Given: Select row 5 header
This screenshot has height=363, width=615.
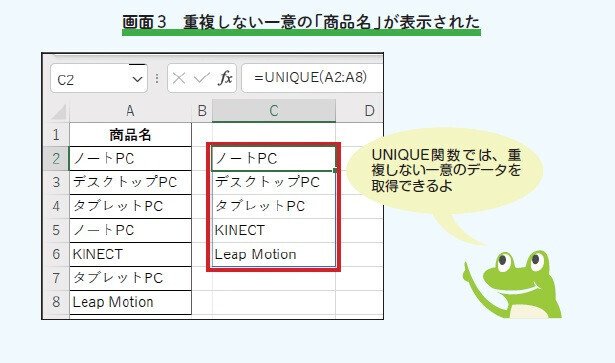Looking at the screenshot, I should tap(56, 230).
